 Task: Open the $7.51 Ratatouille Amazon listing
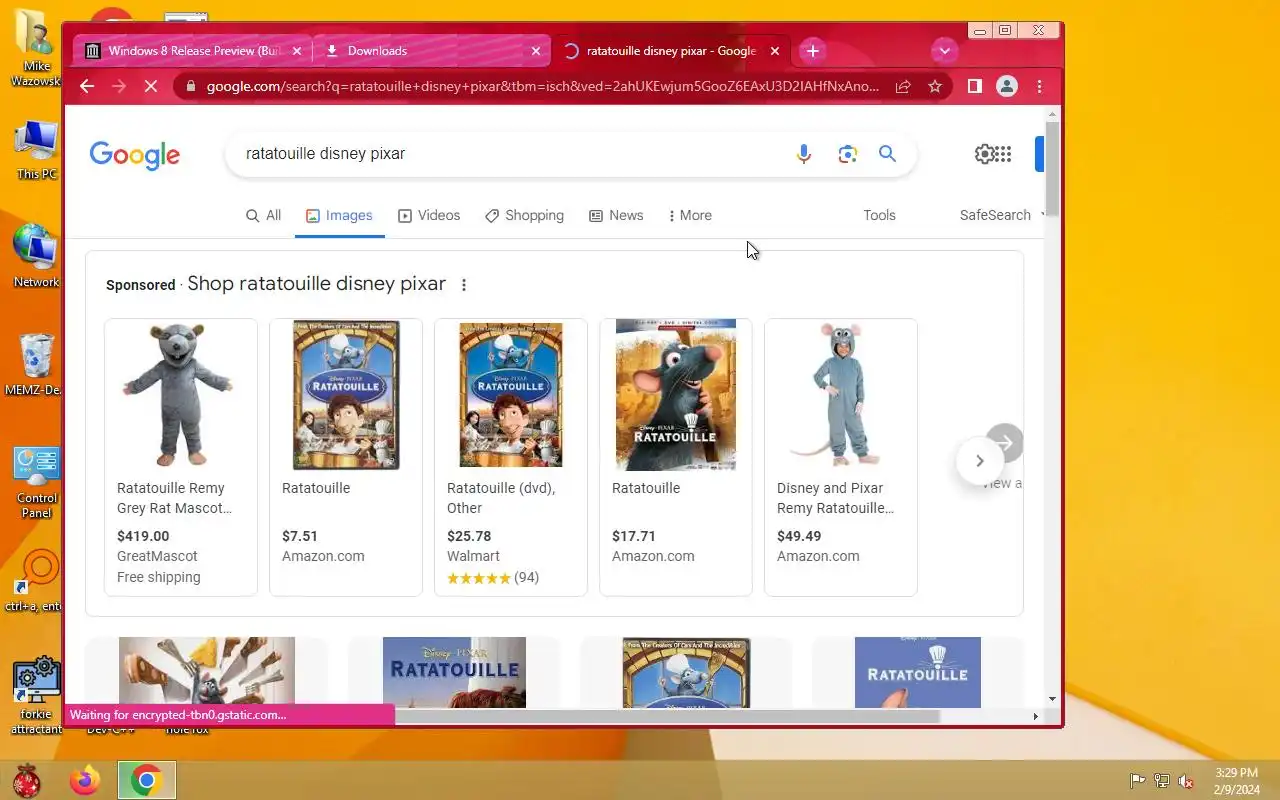[346, 457]
